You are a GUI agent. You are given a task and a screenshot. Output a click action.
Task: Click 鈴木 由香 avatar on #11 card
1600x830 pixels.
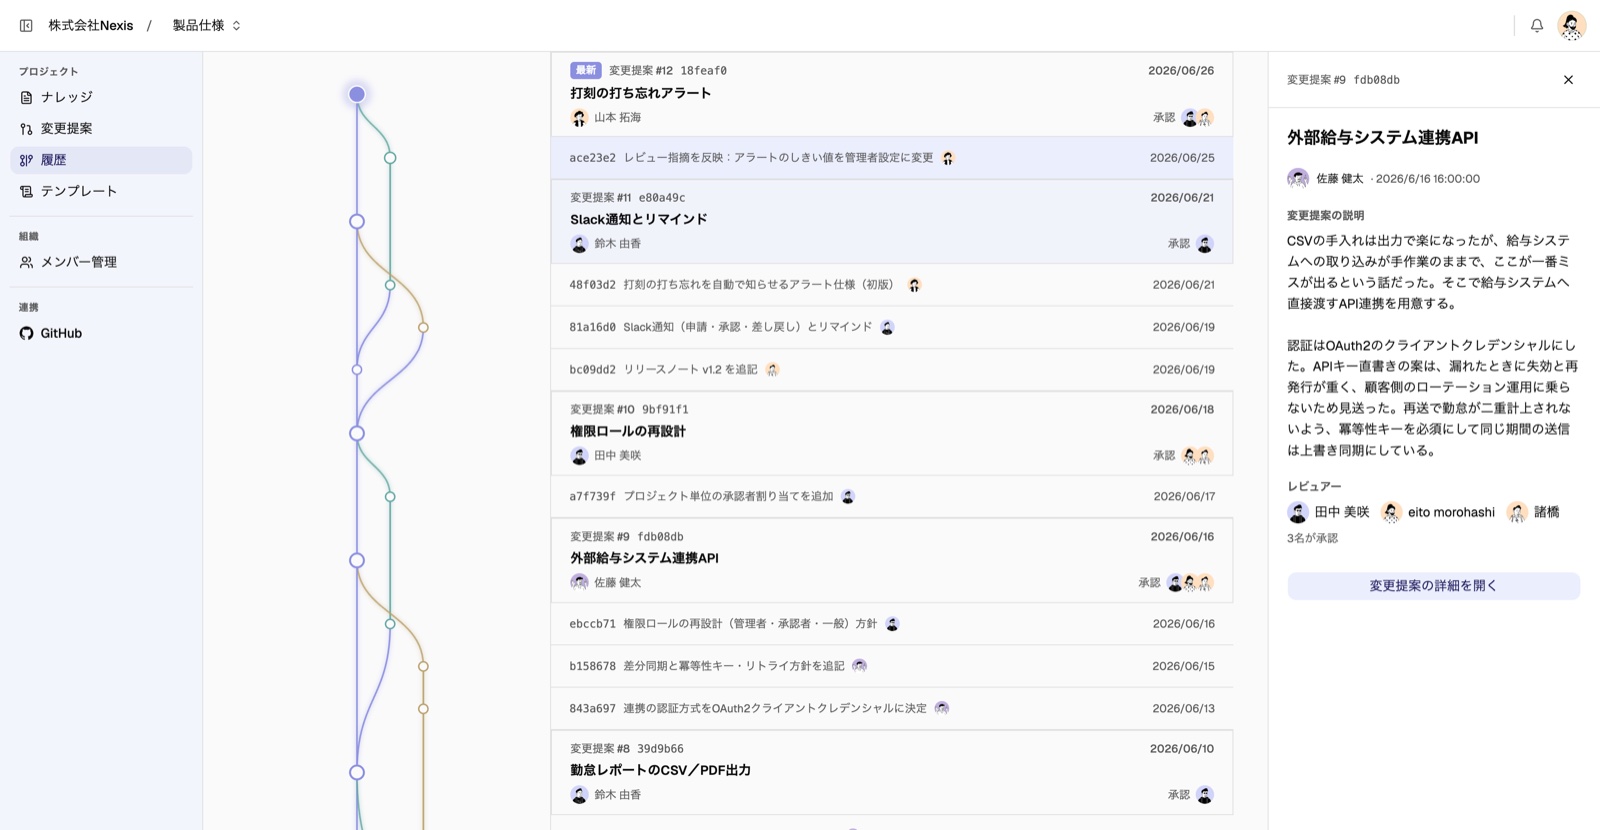[x=579, y=244]
